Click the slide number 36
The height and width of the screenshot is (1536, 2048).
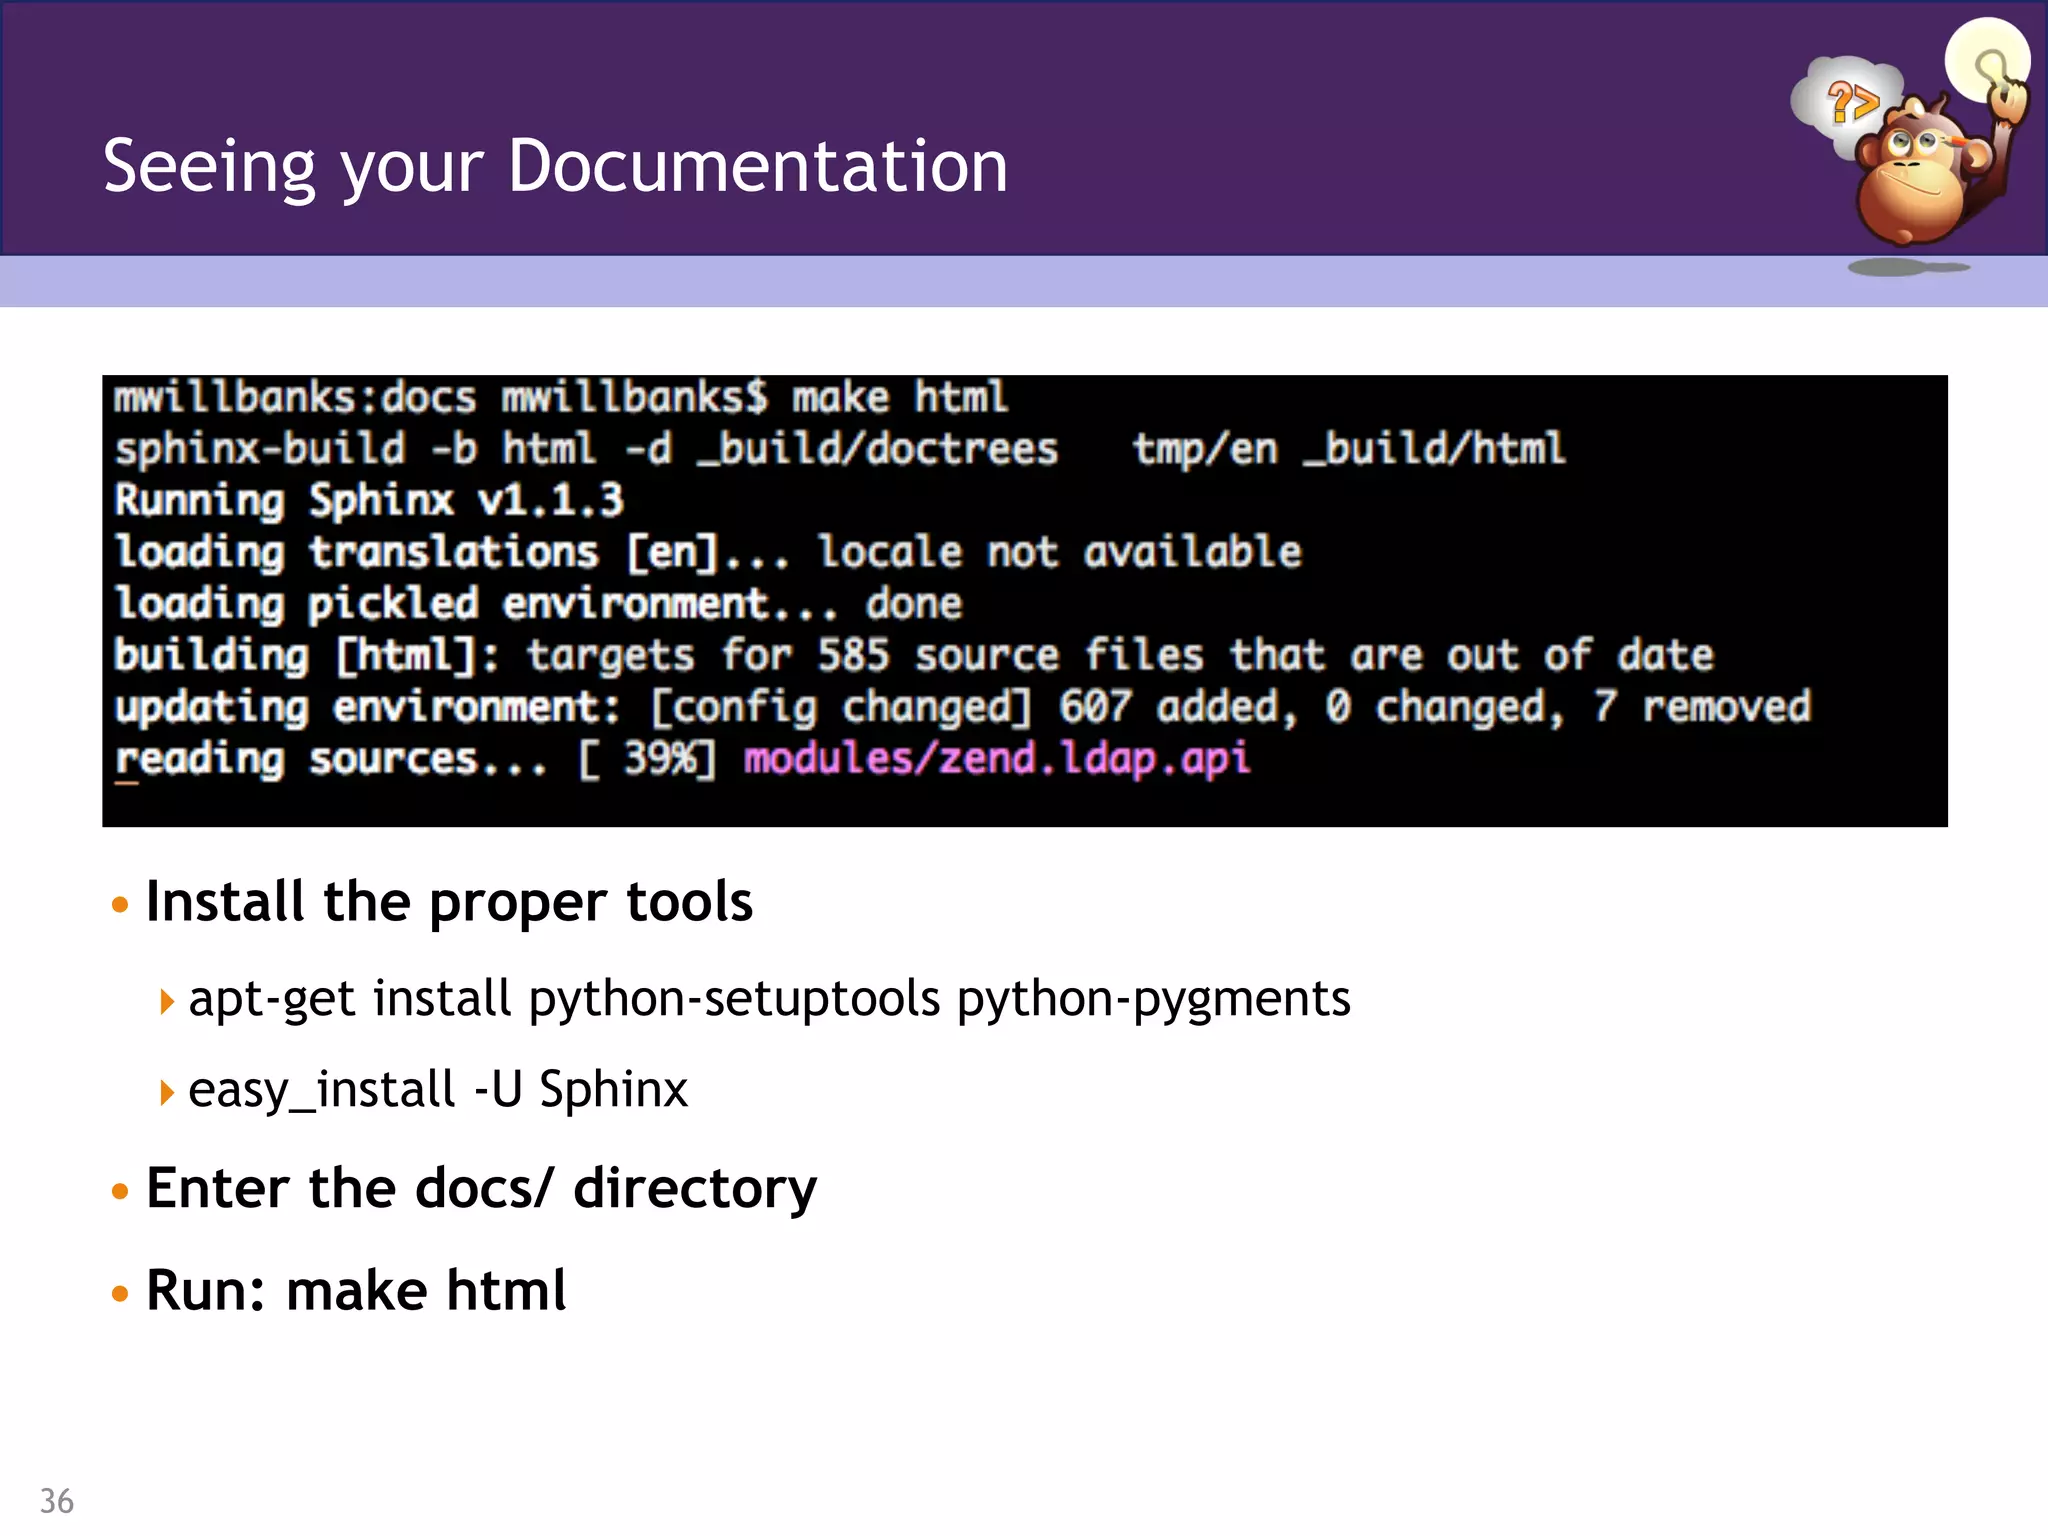(x=57, y=1501)
